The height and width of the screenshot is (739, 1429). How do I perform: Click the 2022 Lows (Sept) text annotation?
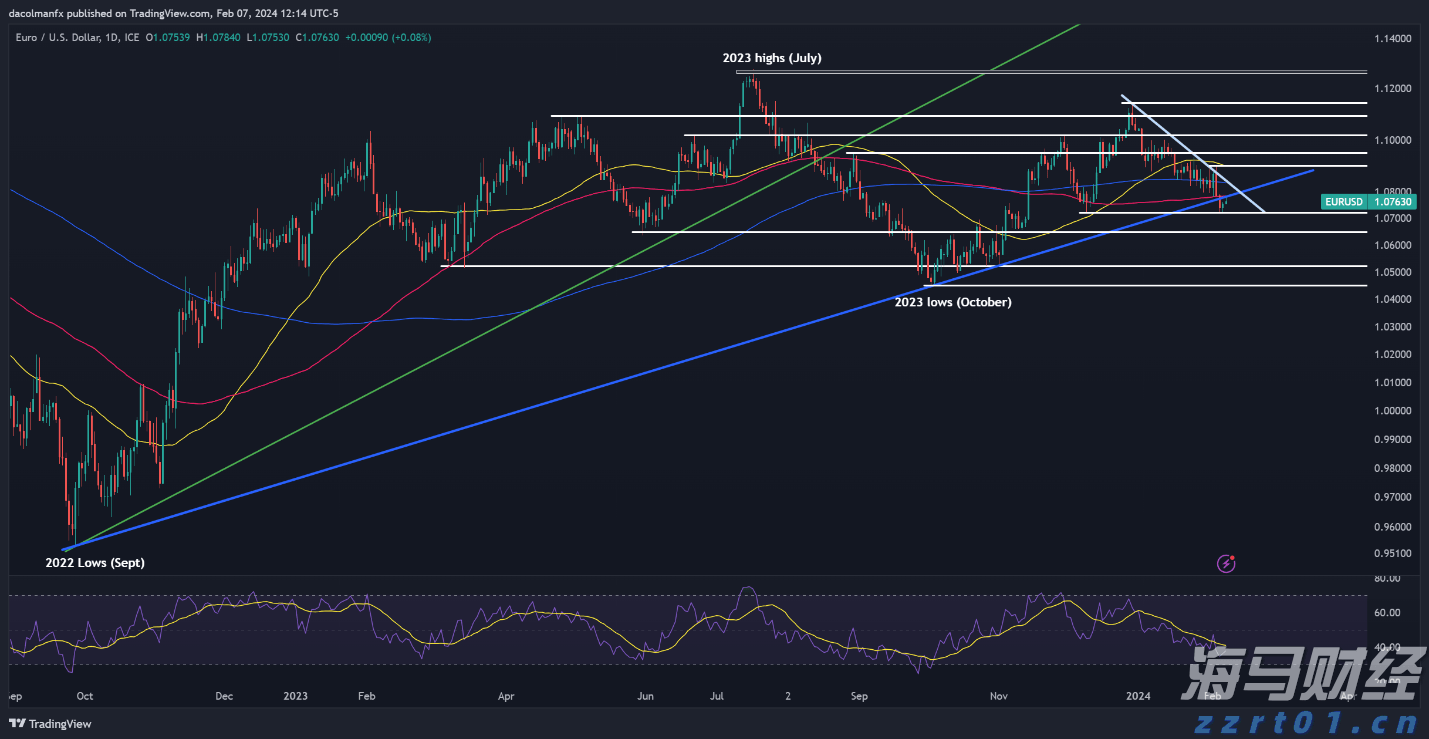(x=95, y=562)
